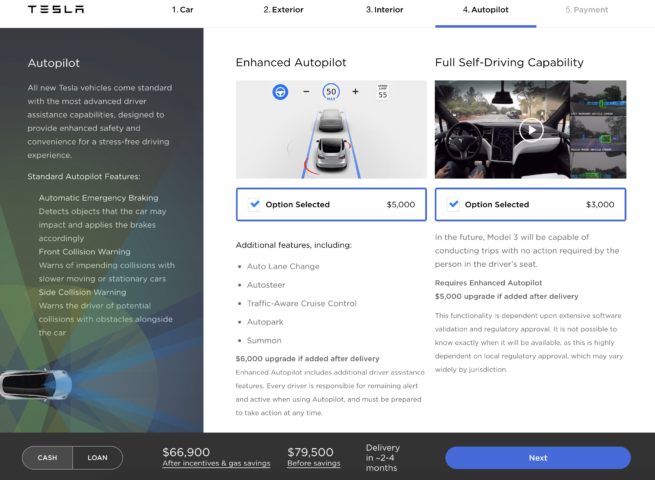
Task: Open the 5. Payment step
Action: click(x=586, y=10)
